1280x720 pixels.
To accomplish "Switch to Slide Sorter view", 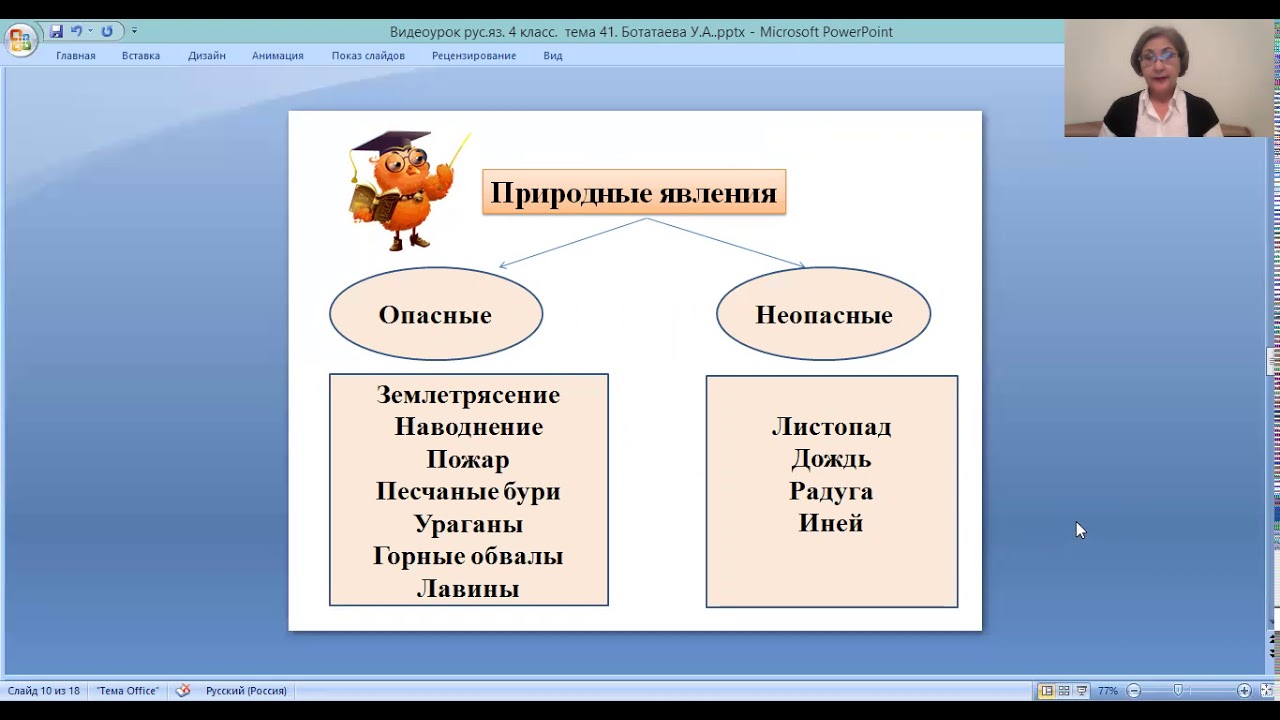I will [1064, 691].
